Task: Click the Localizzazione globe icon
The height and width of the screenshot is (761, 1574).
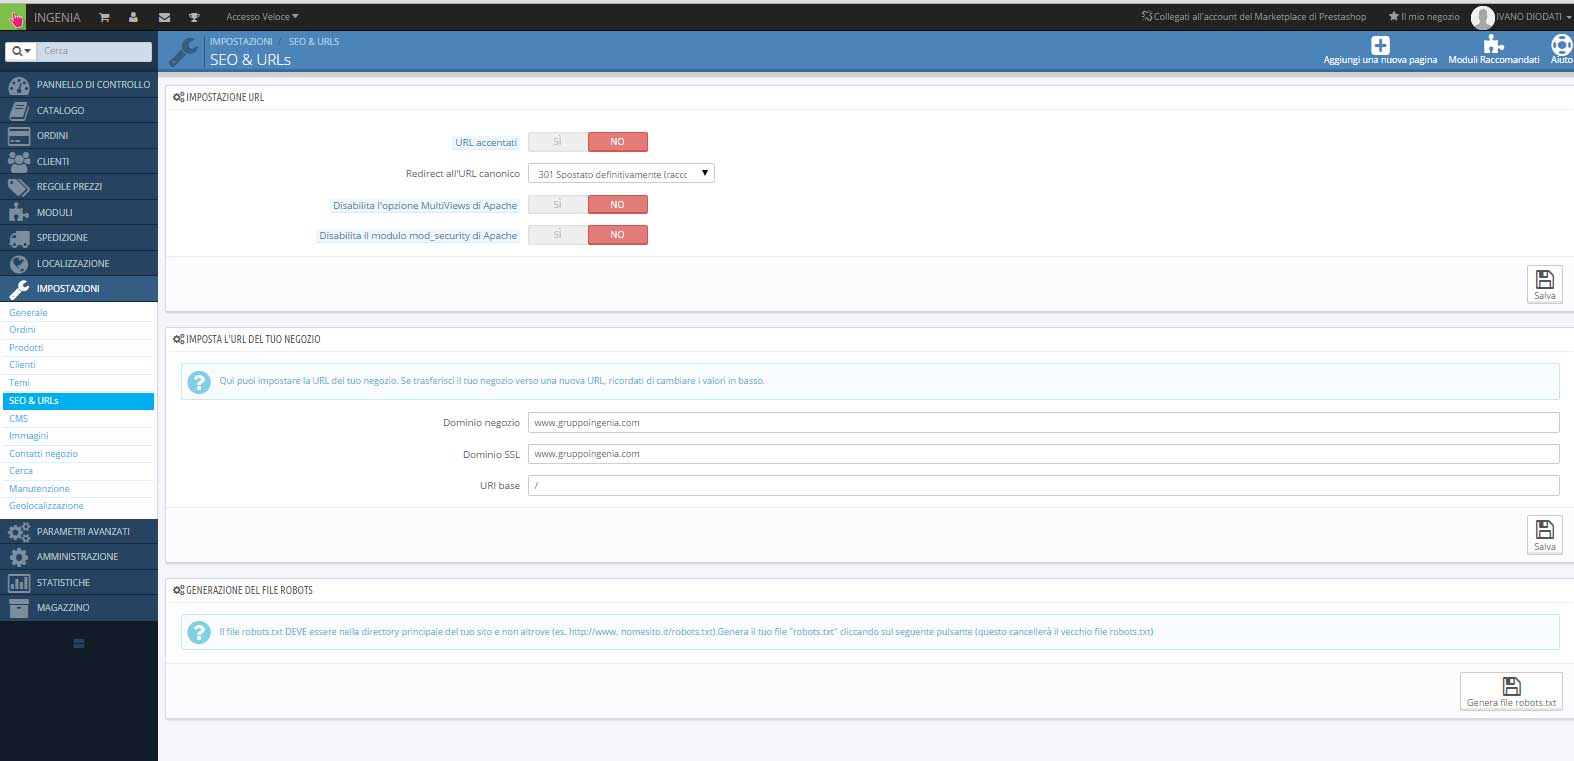Action: pyautogui.click(x=19, y=263)
